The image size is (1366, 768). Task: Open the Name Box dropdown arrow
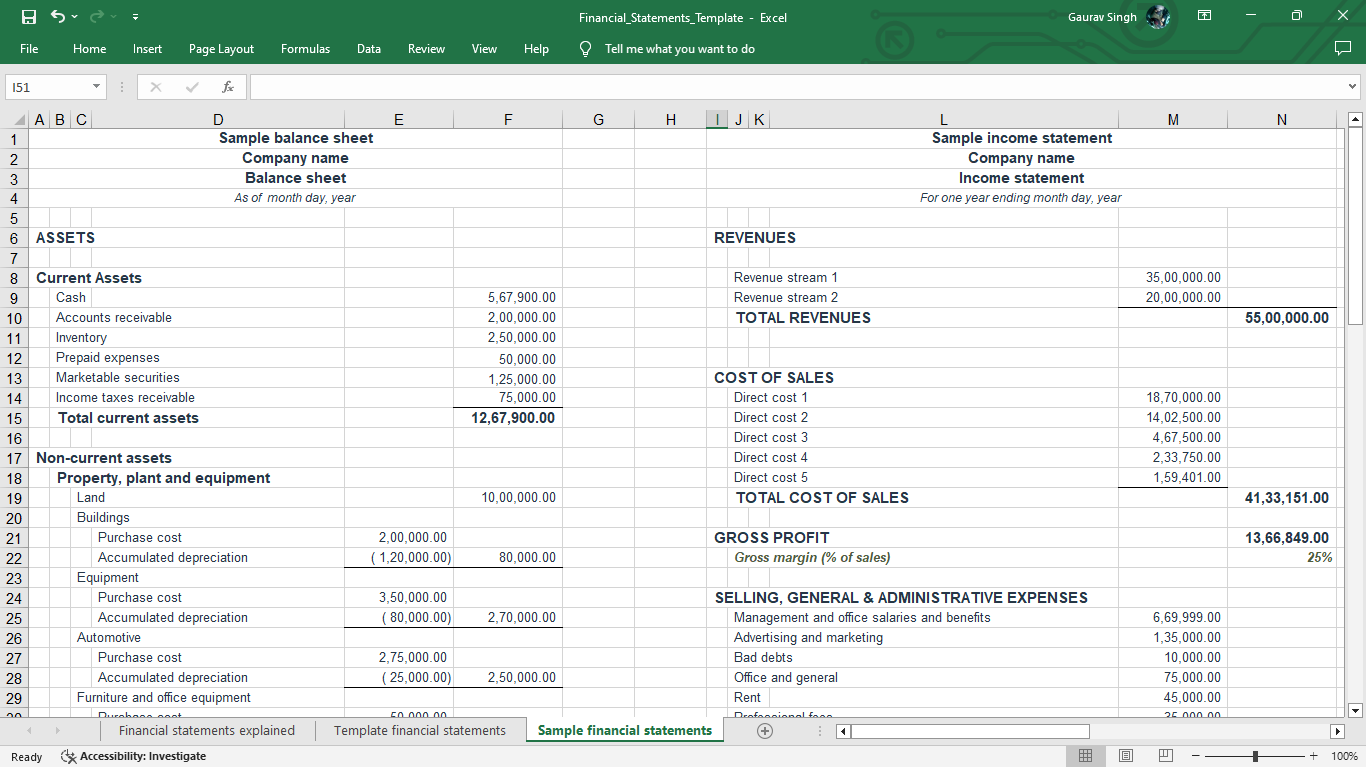pyautogui.click(x=96, y=87)
